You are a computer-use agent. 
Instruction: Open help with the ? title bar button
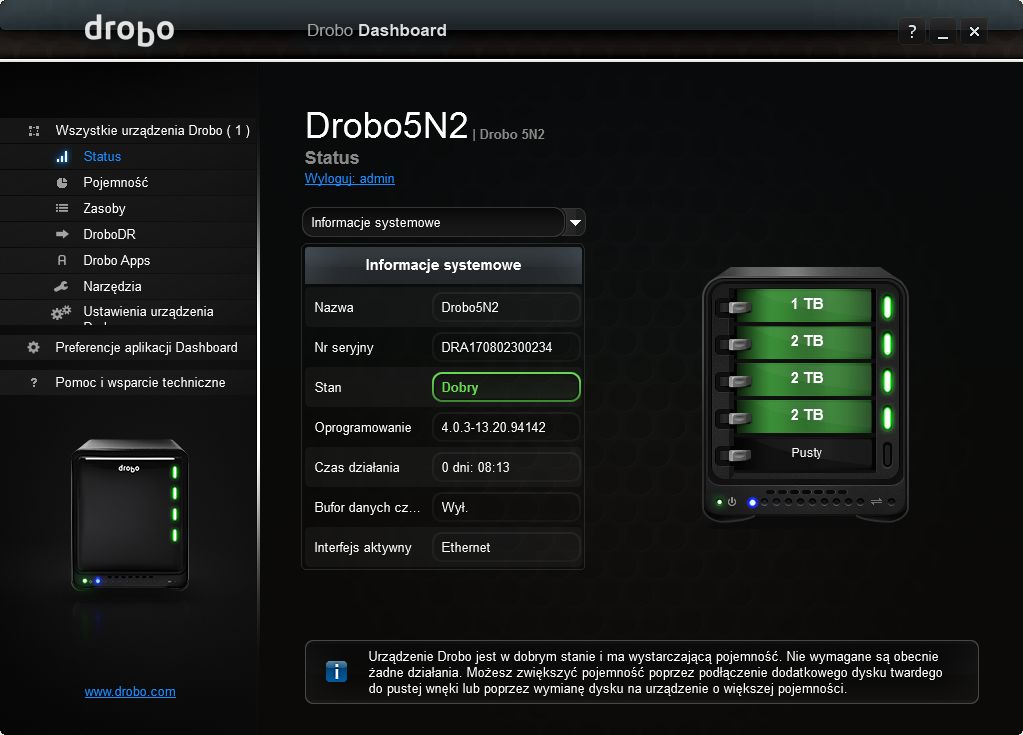(x=912, y=31)
